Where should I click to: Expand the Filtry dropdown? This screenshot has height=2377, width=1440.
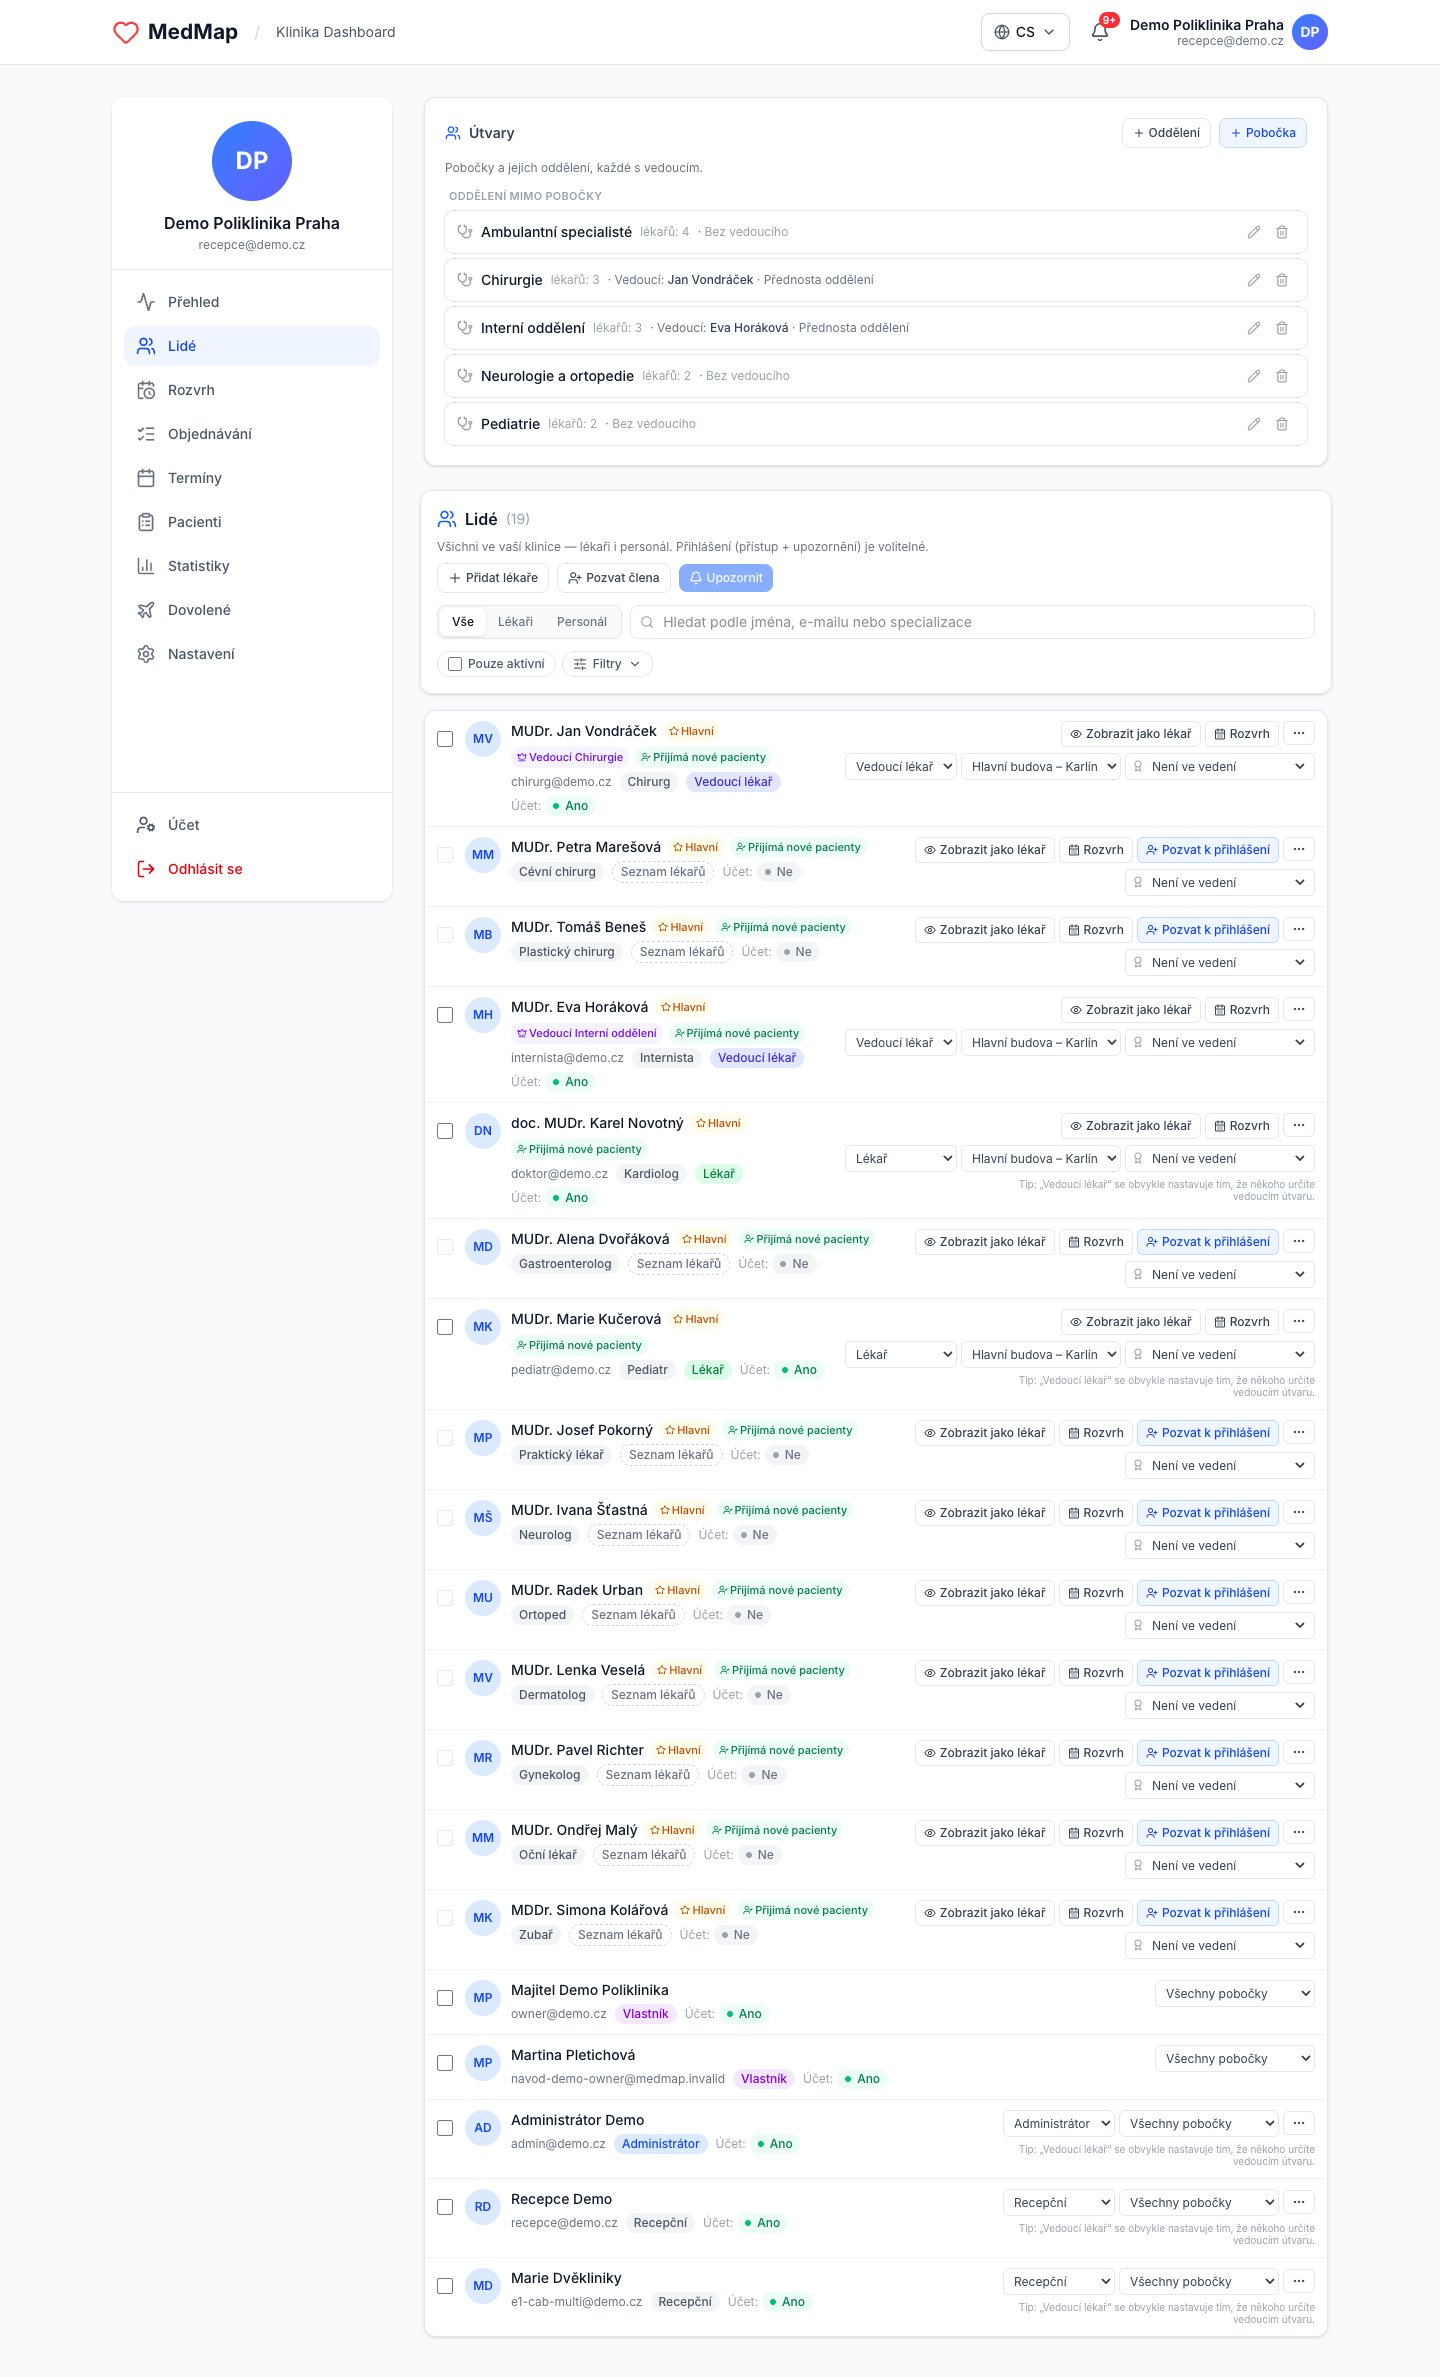click(607, 664)
